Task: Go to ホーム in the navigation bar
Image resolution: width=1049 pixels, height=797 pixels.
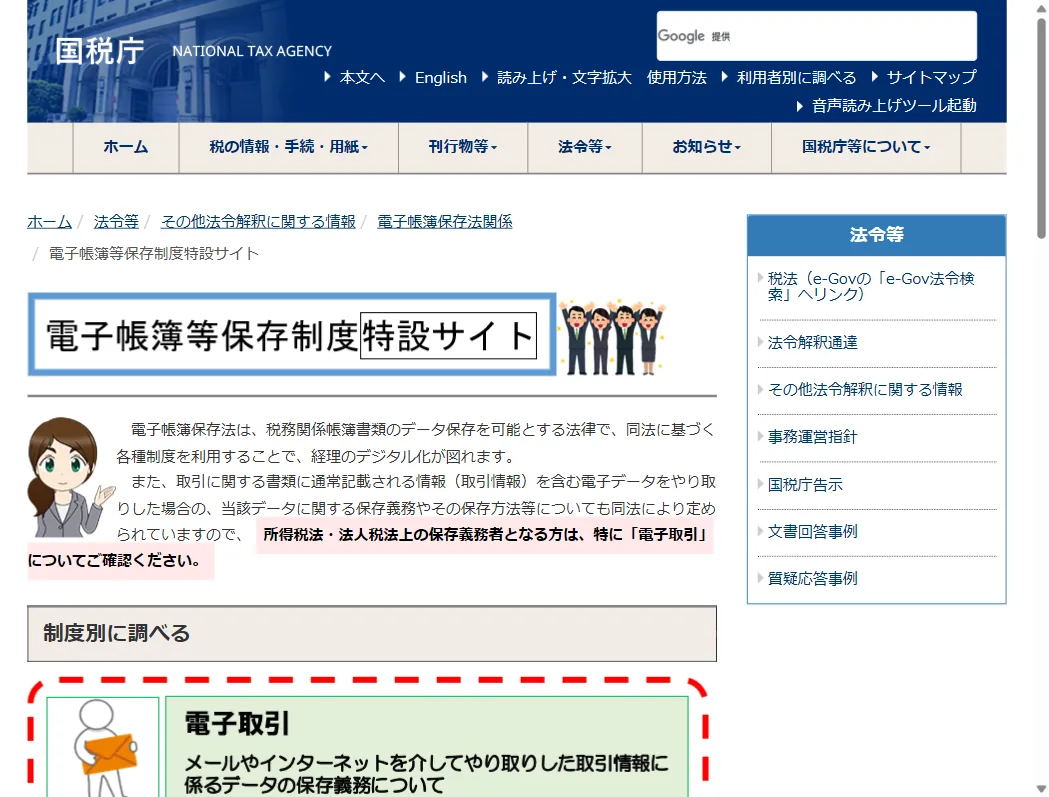Action: tap(126, 147)
